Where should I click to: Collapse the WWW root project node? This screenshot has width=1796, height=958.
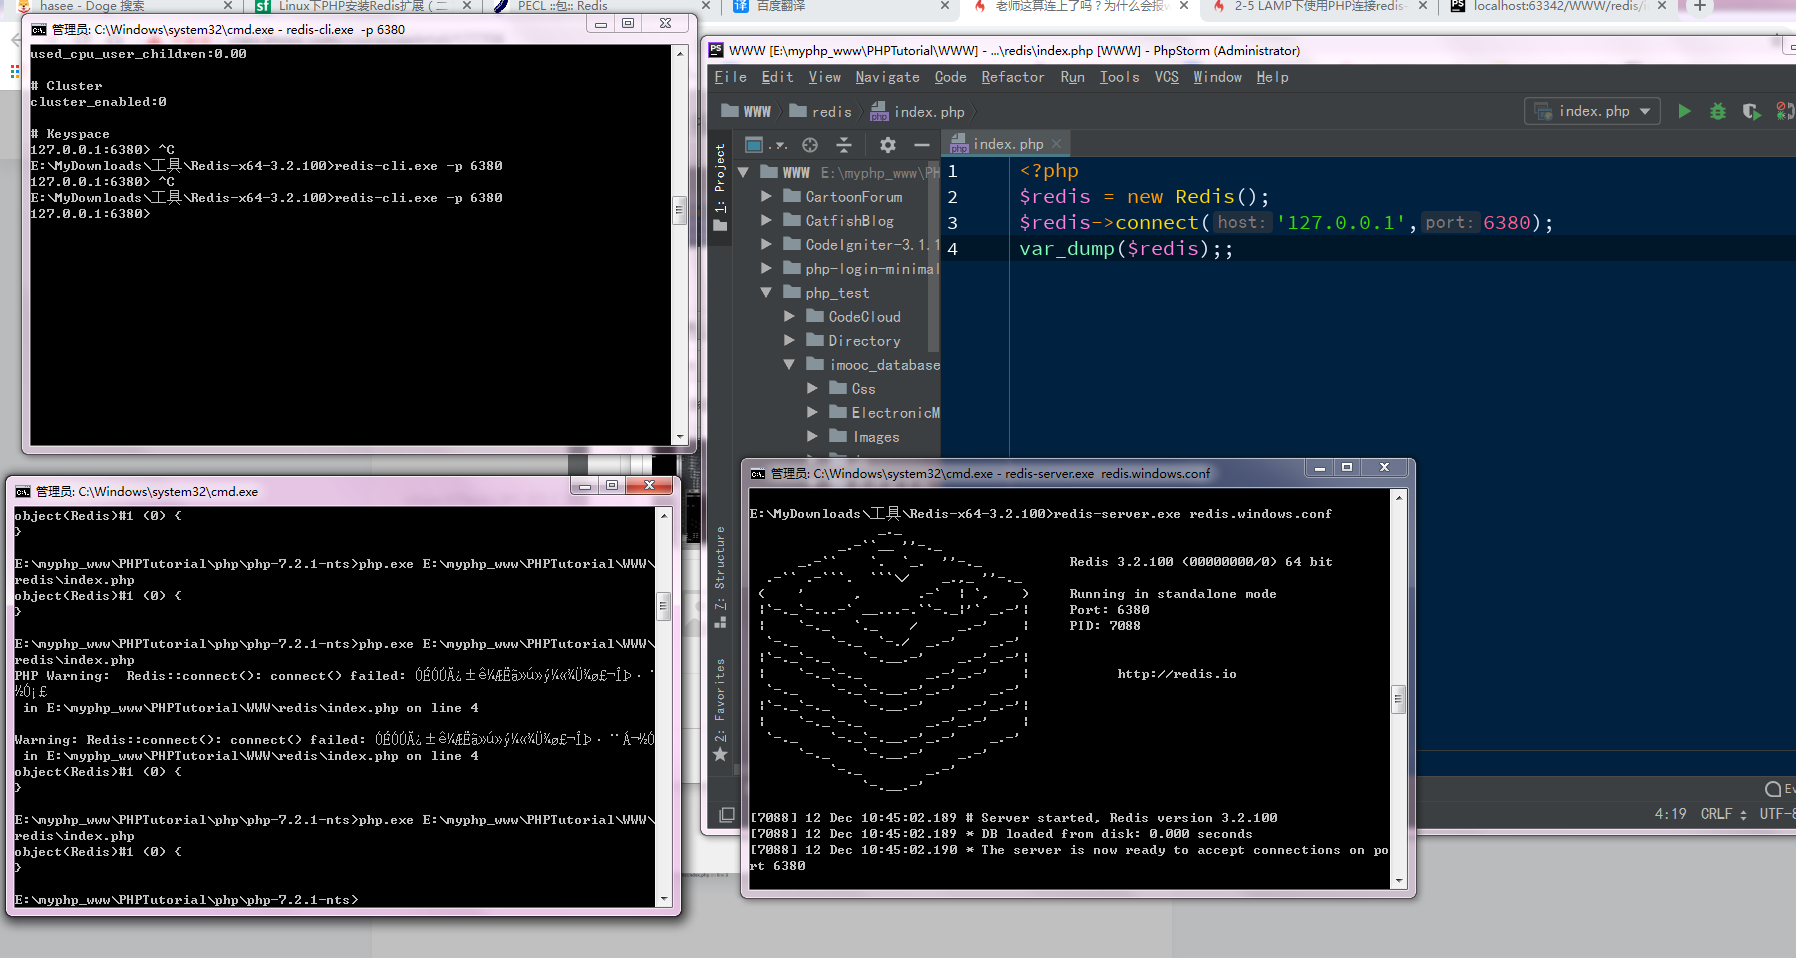click(x=743, y=172)
